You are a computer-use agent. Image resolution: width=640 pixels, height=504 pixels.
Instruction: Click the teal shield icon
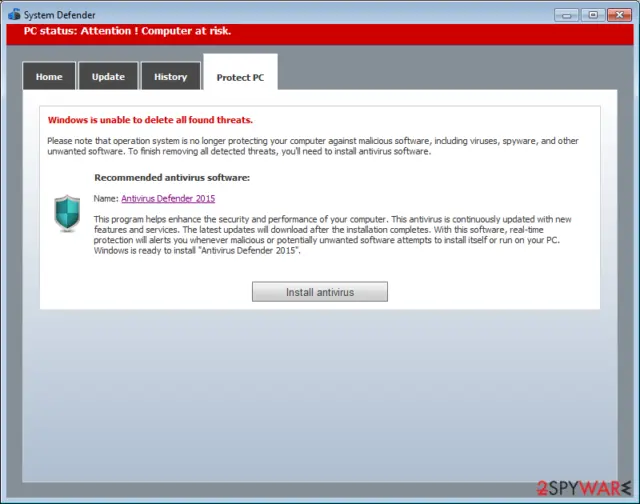pos(67,213)
